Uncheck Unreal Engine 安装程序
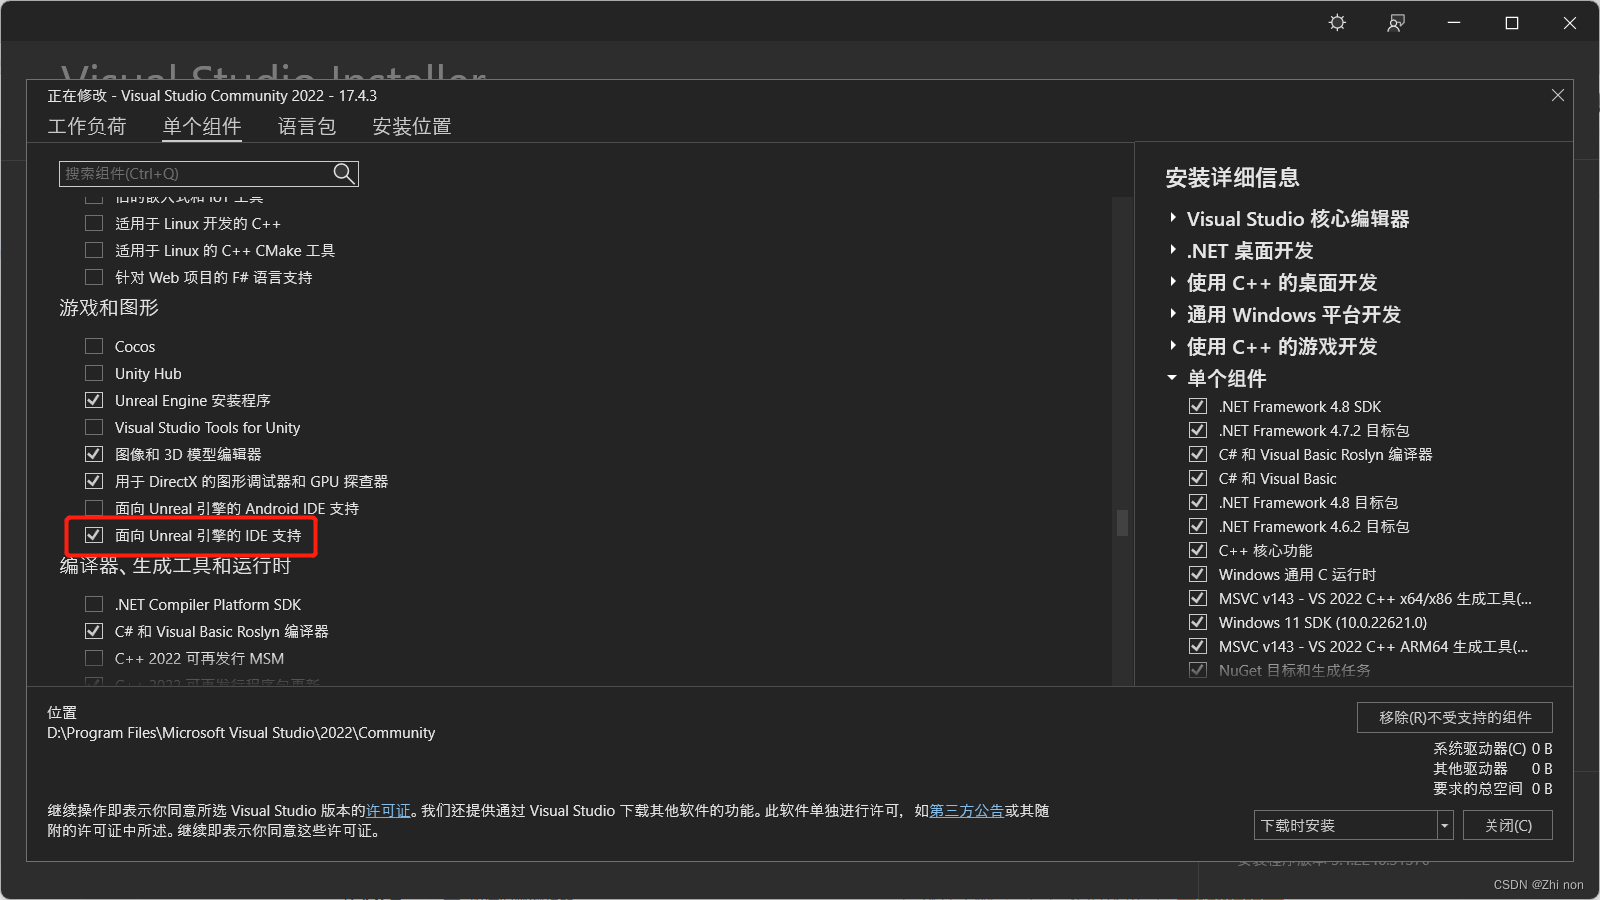Image resolution: width=1600 pixels, height=900 pixels. (94, 400)
